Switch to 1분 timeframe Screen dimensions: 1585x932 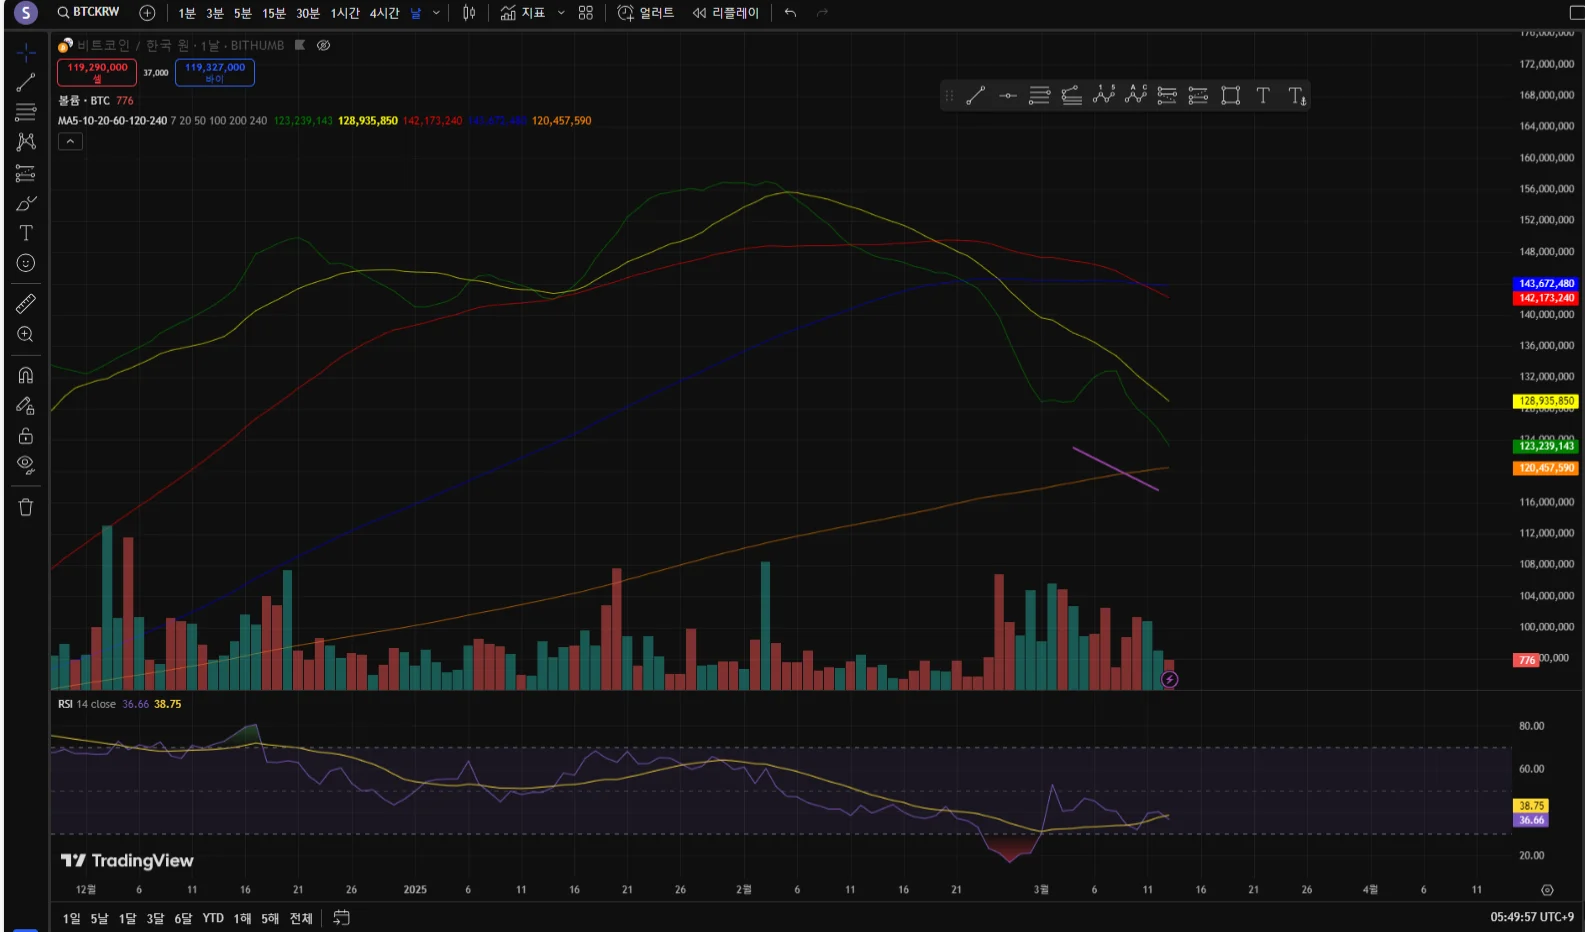[x=187, y=13]
